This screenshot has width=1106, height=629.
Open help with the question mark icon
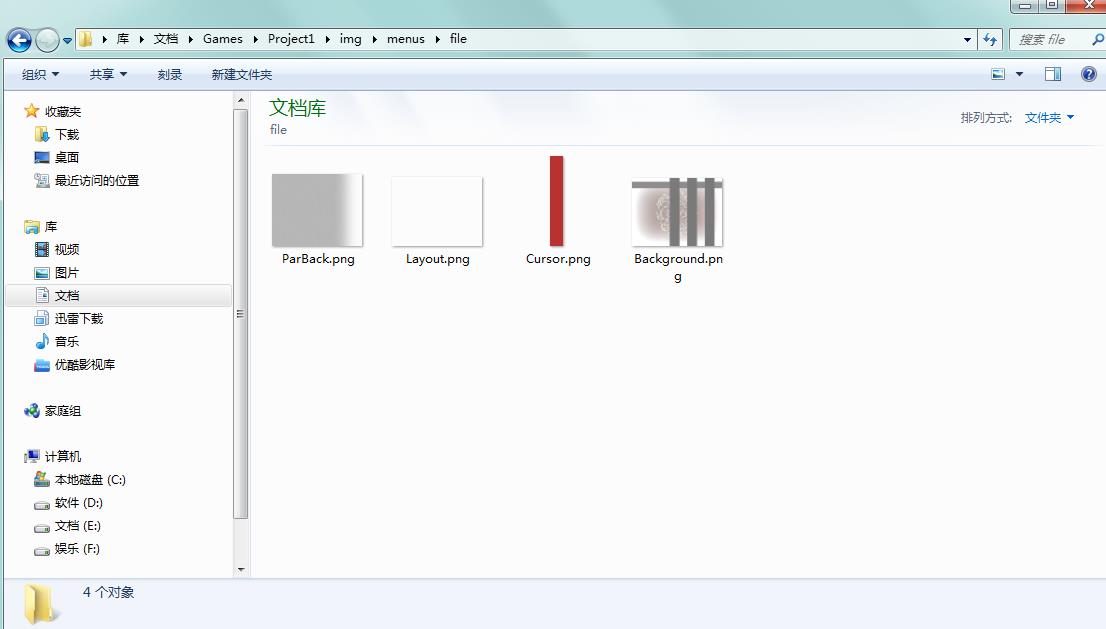click(1089, 74)
